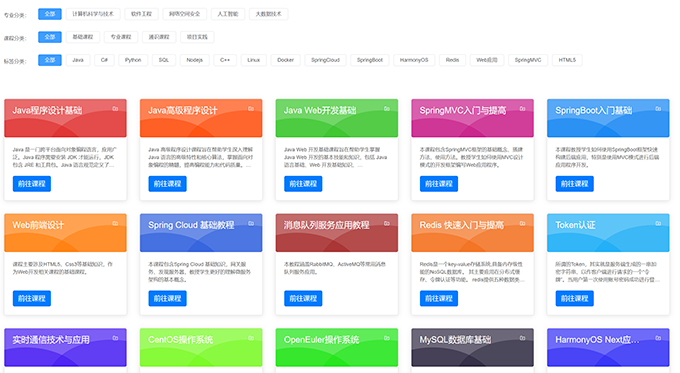Choose the Java tag filter
Screen dimensions: 680x373
pos(78,60)
